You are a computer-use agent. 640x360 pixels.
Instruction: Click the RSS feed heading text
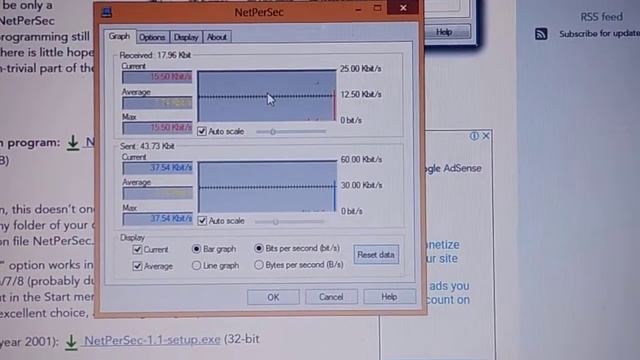[601, 17]
